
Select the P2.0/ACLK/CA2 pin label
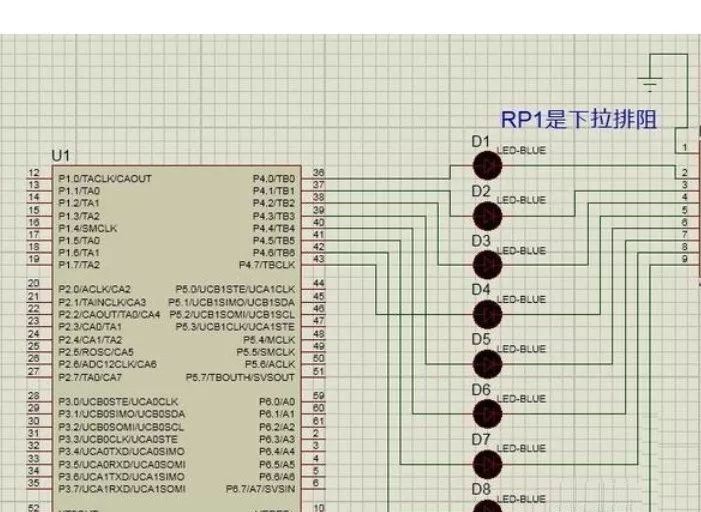tap(94, 289)
